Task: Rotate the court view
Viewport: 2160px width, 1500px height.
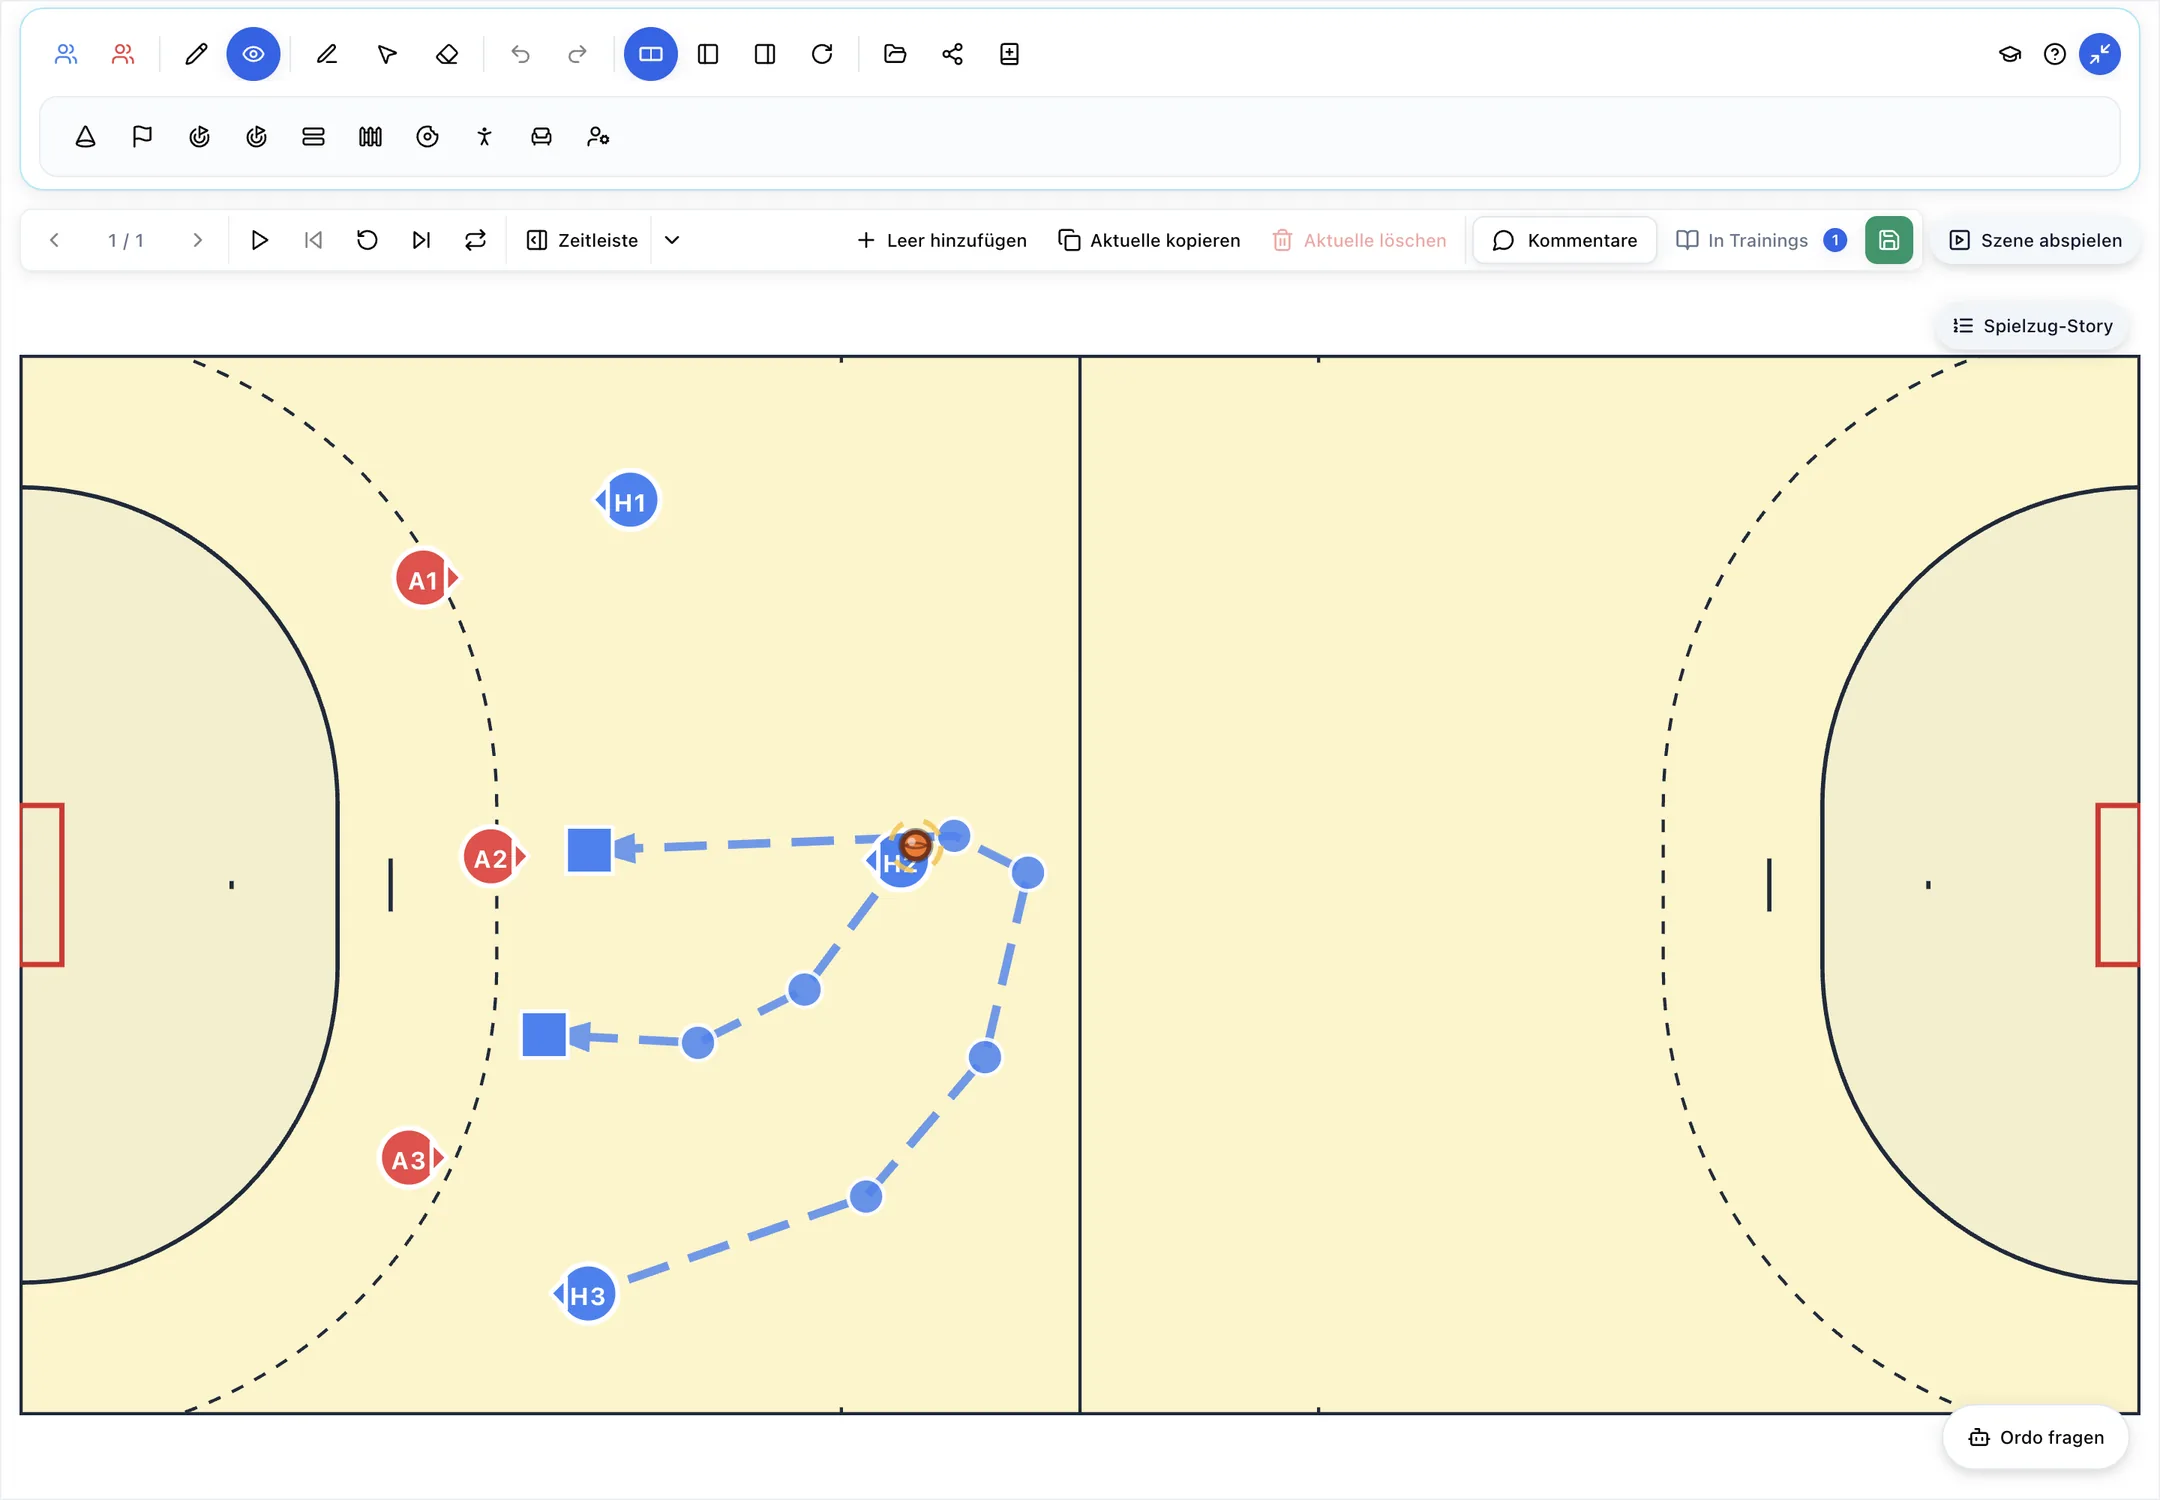Action: [822, 54]
